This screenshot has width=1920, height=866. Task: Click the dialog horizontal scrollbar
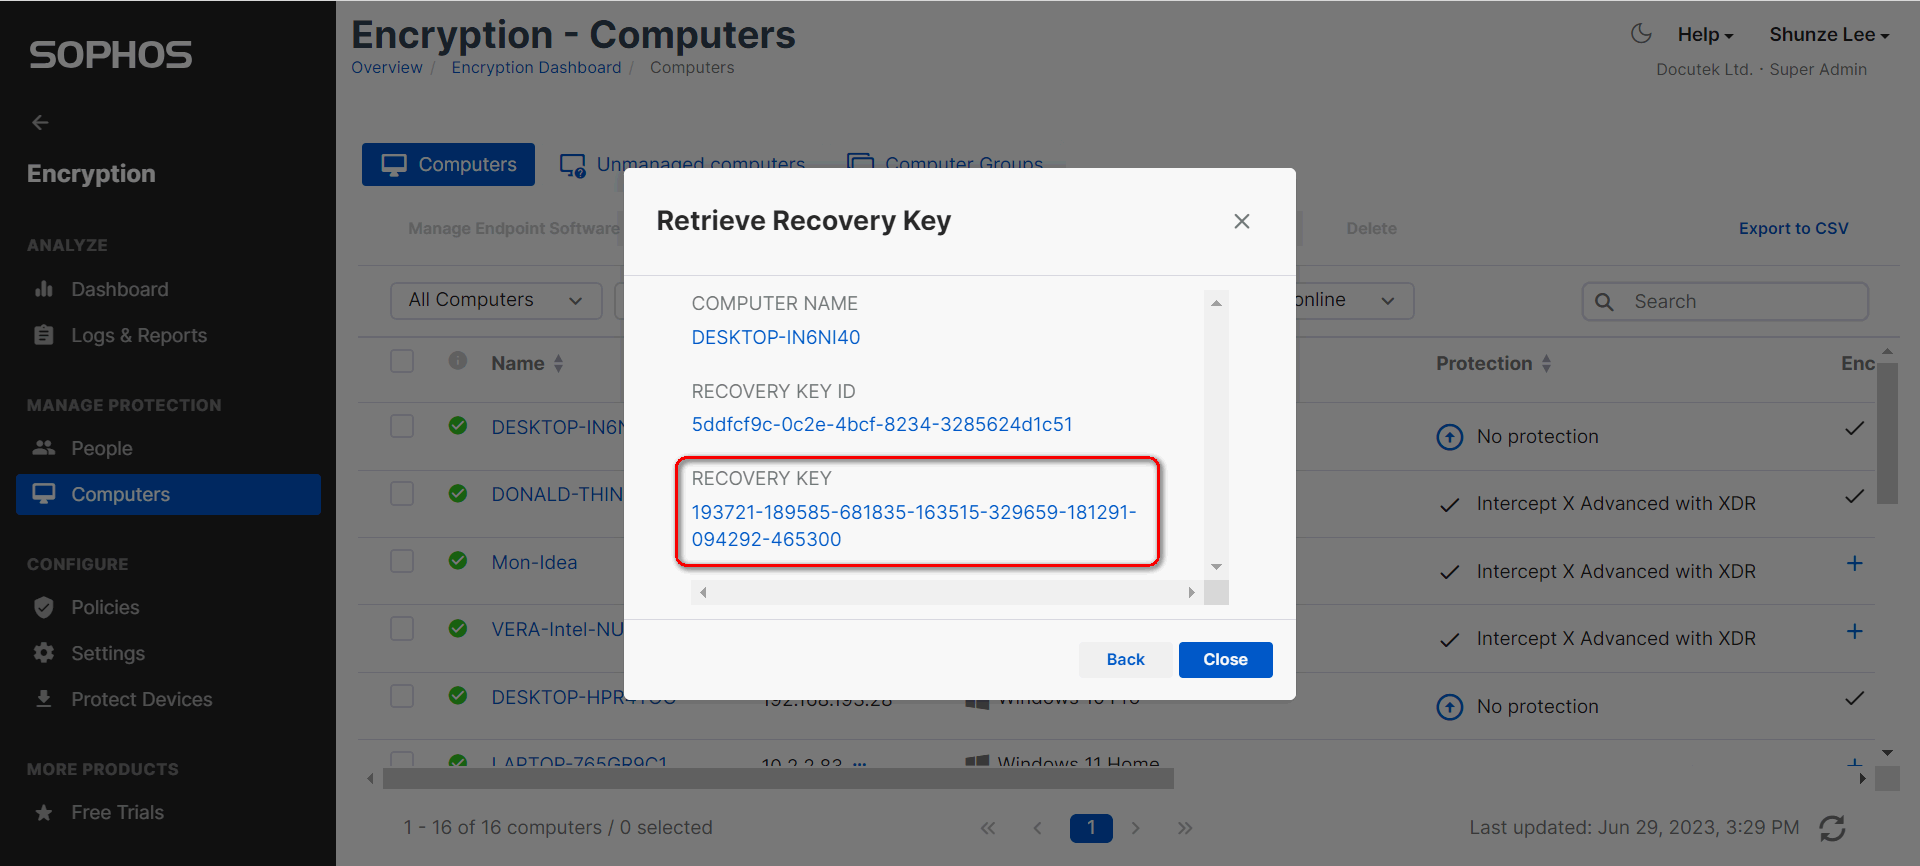pyautogui.click(x=947, y=592)
